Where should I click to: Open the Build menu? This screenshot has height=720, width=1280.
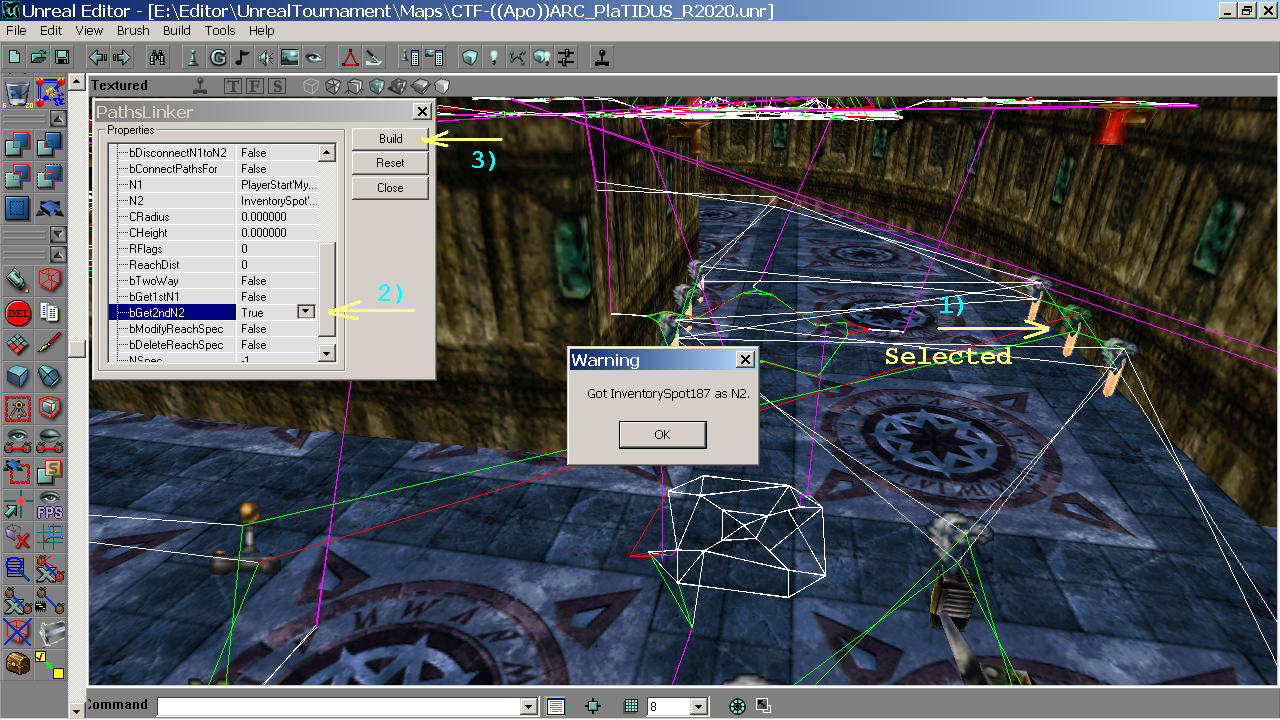tap(177, 30)
